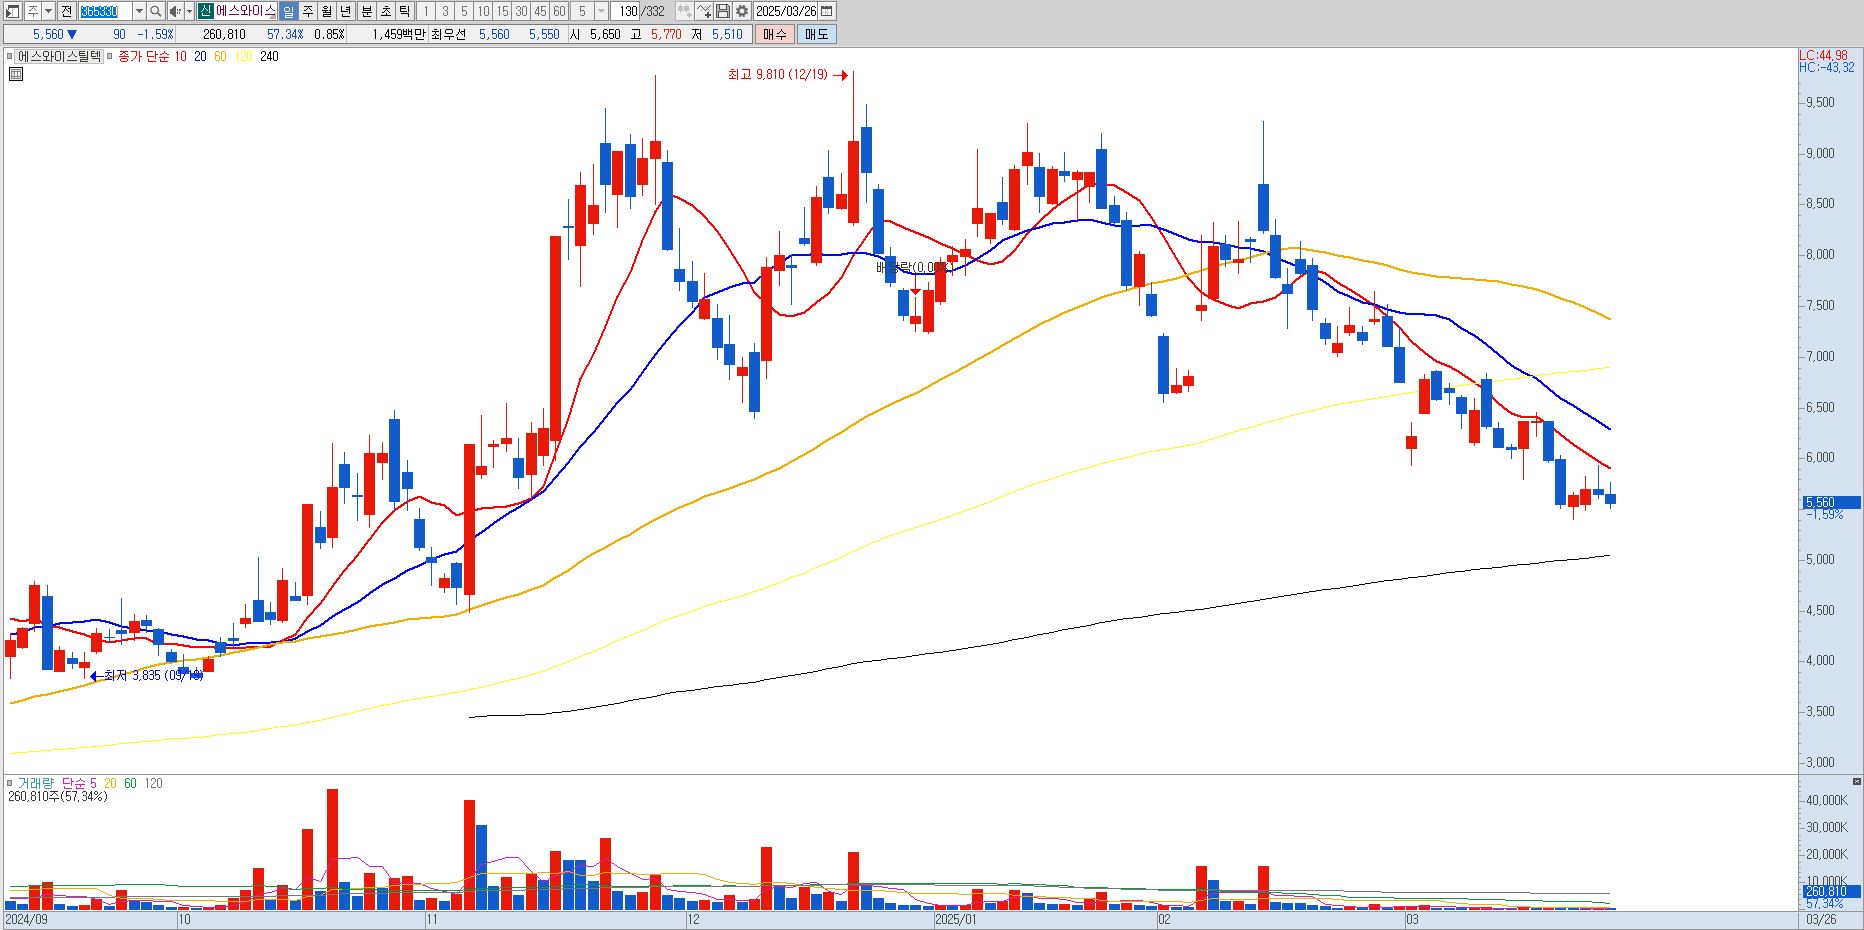
Task: Click the small square button at volume panel corner
Action: (x=1857, y=782)
